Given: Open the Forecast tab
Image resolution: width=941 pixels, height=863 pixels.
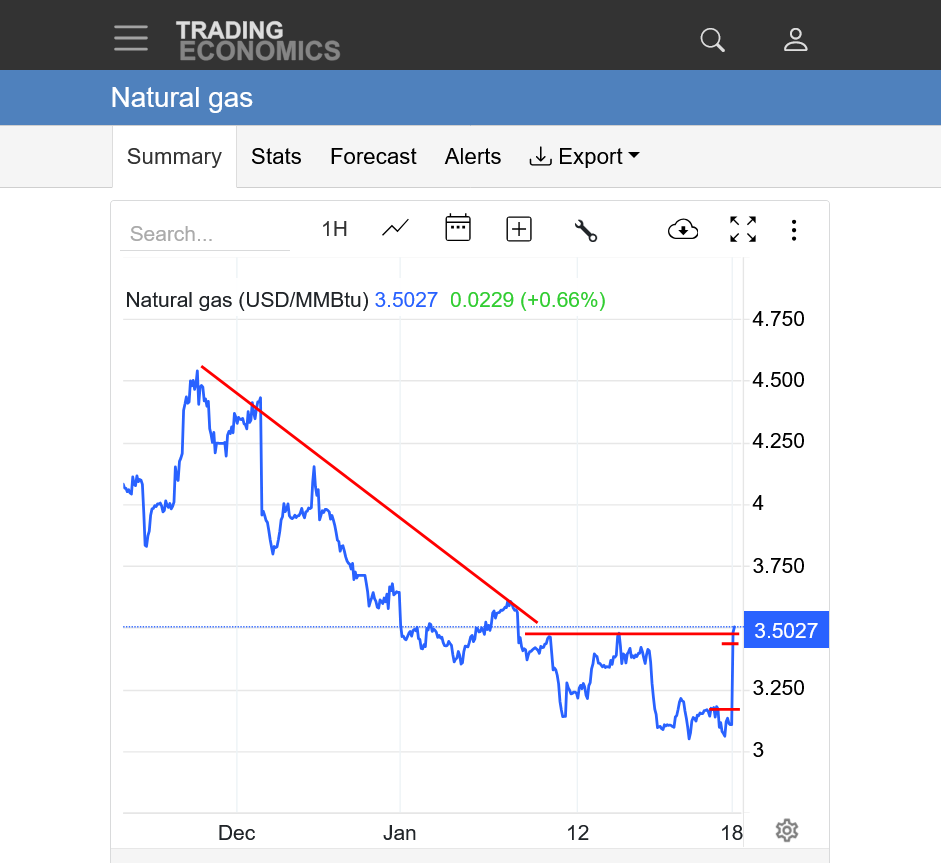Looking at the screenshot, I should (373, 157).
